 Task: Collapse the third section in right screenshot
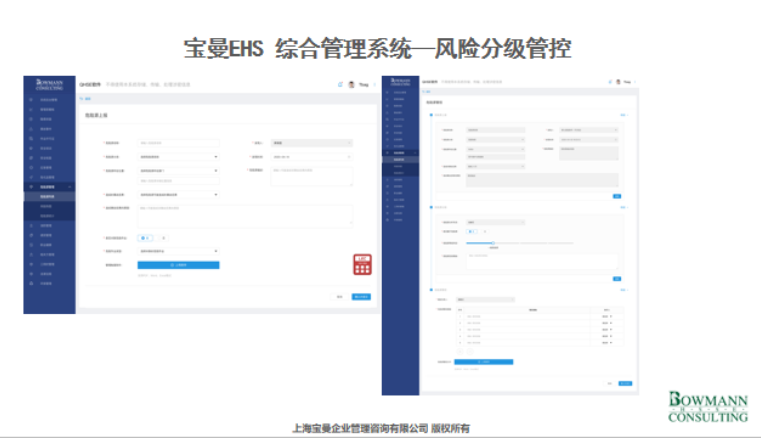point(624,290)
